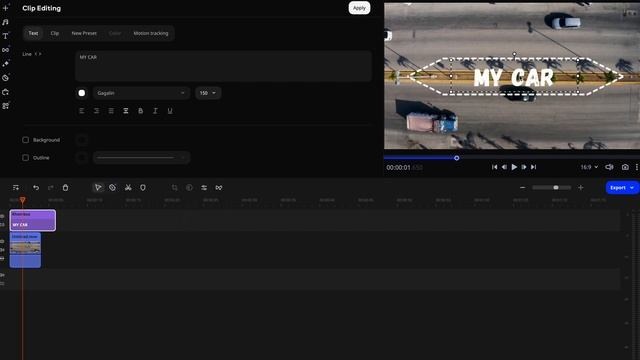Add a marker with the marker icon

click(x=143, y=187)
